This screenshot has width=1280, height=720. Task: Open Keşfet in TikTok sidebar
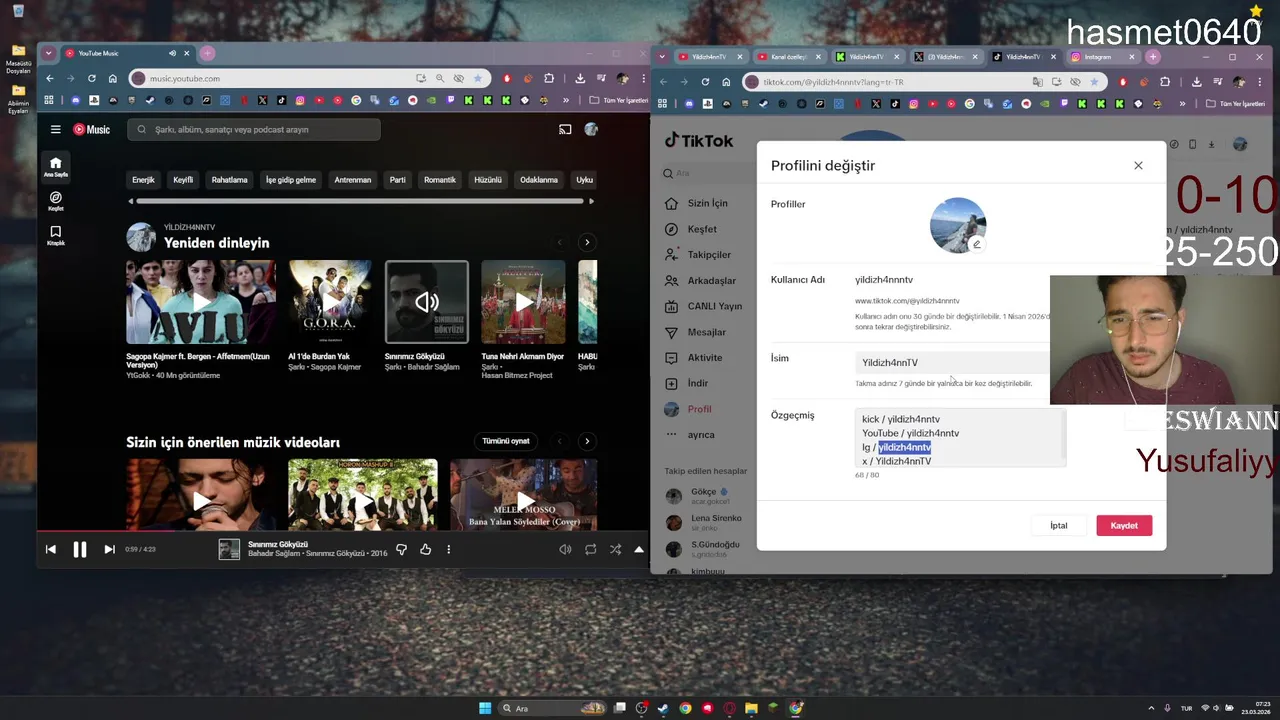click(x=691, y=229)
